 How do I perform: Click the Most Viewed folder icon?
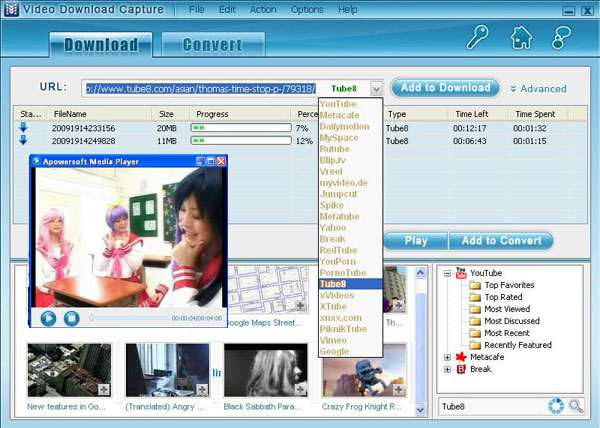475,309
